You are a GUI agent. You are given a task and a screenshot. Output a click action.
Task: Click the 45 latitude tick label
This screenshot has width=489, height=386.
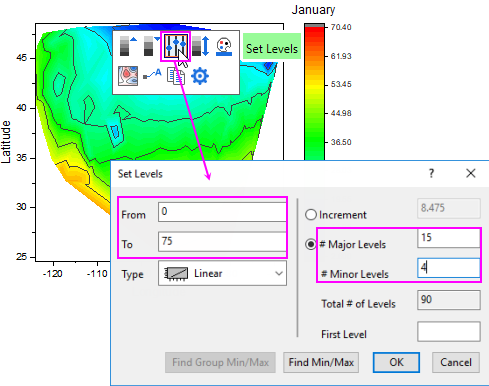[x=21, y=58]
